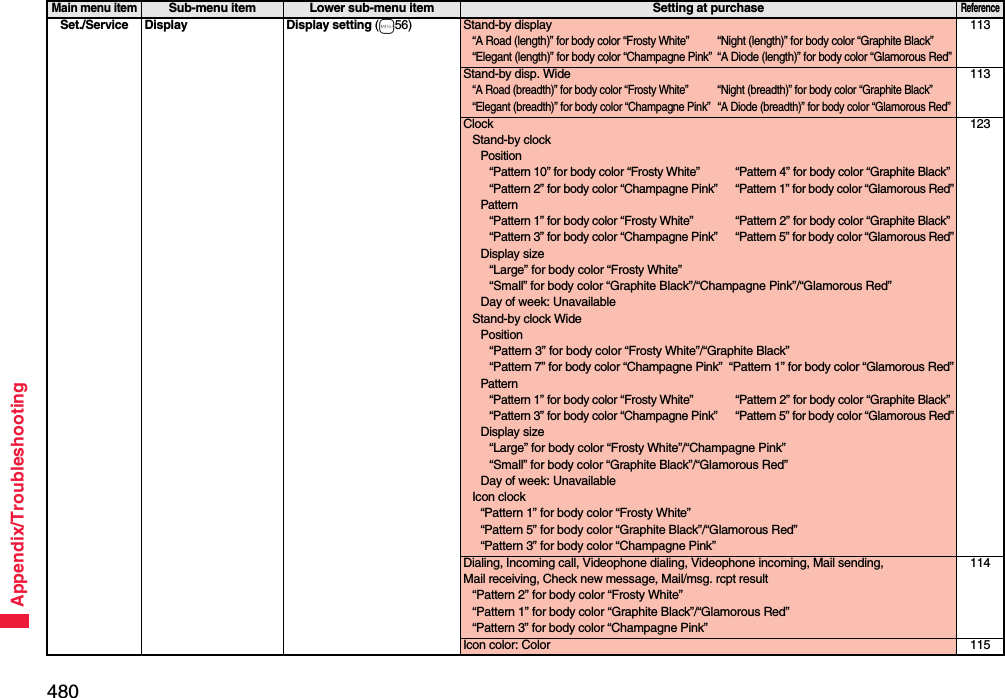Screen dimensions: 1005x698
Task: Open reference page 115 for Icon color
Action: coord(981,644)
